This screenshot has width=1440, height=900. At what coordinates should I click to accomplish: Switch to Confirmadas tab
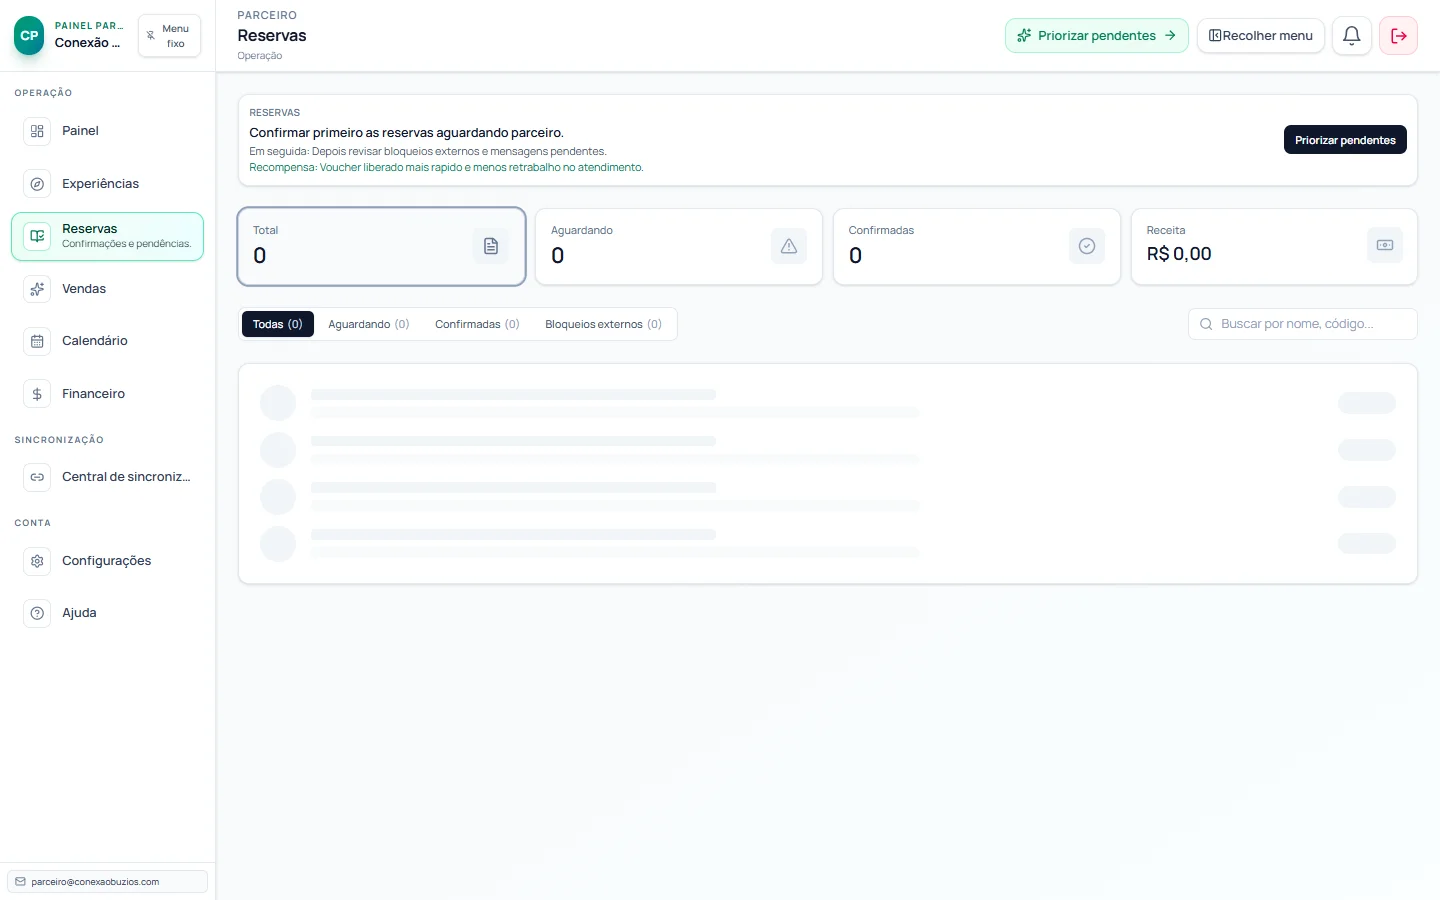(x=477, y=324)
